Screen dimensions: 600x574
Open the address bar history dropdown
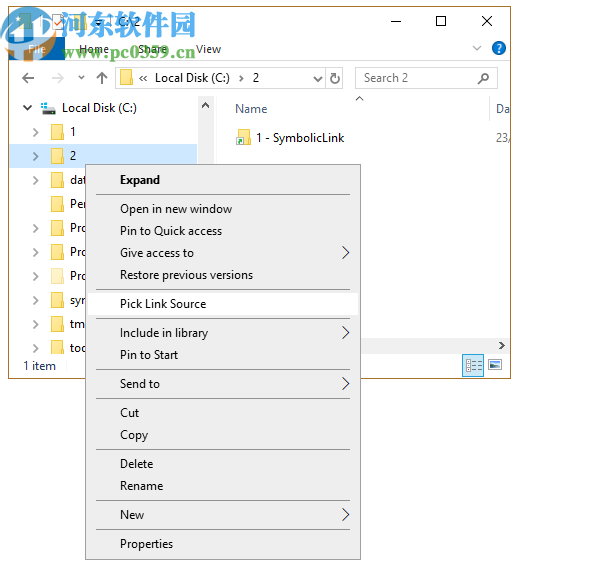318,79
